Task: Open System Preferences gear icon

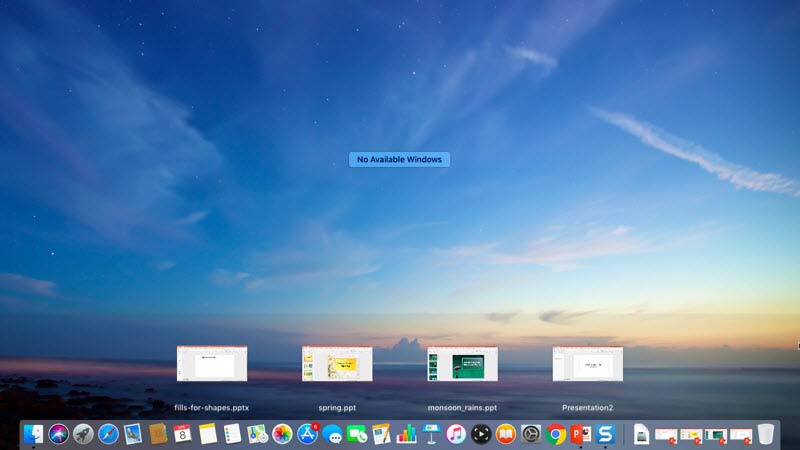Action: (x=531, y=434)
